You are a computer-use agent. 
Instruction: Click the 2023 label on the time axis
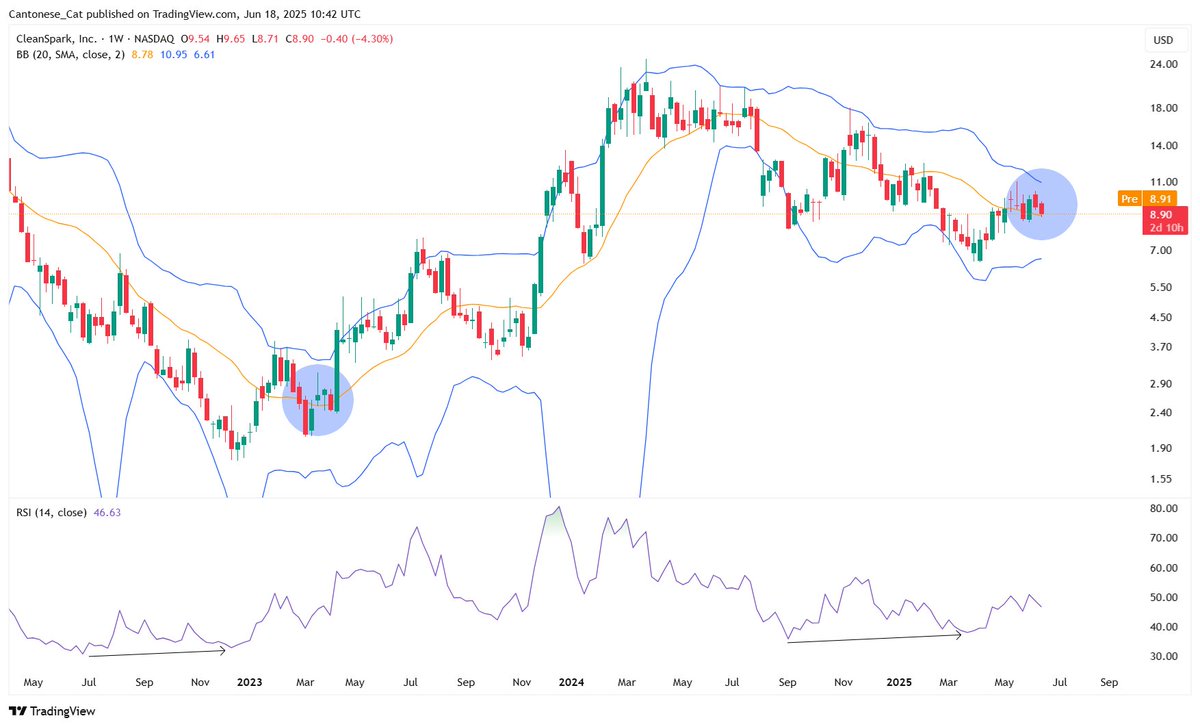[249, 681]
